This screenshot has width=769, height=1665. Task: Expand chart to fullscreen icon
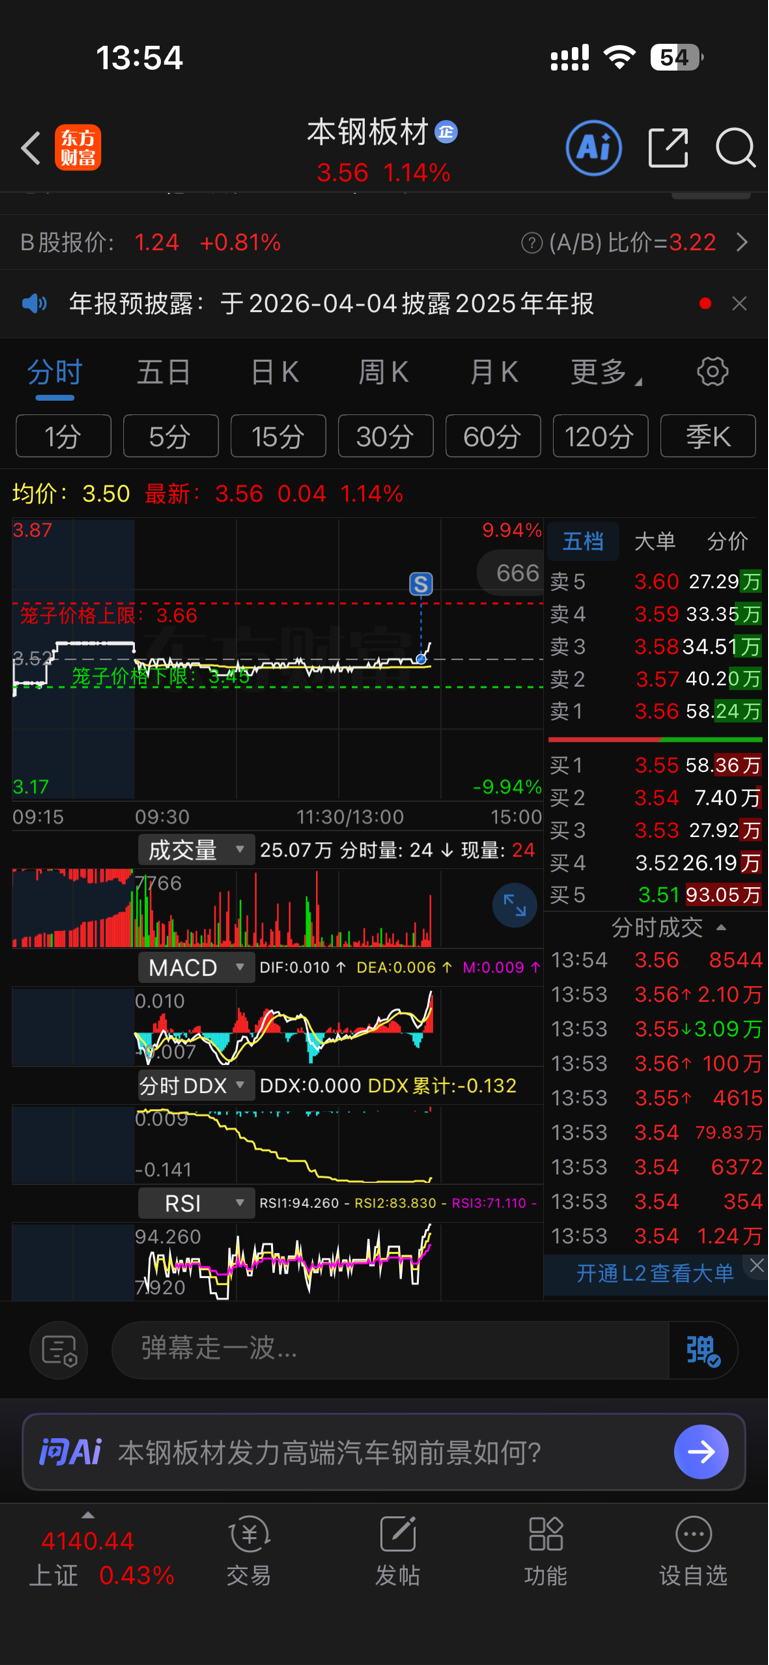[x=515, y=906]
